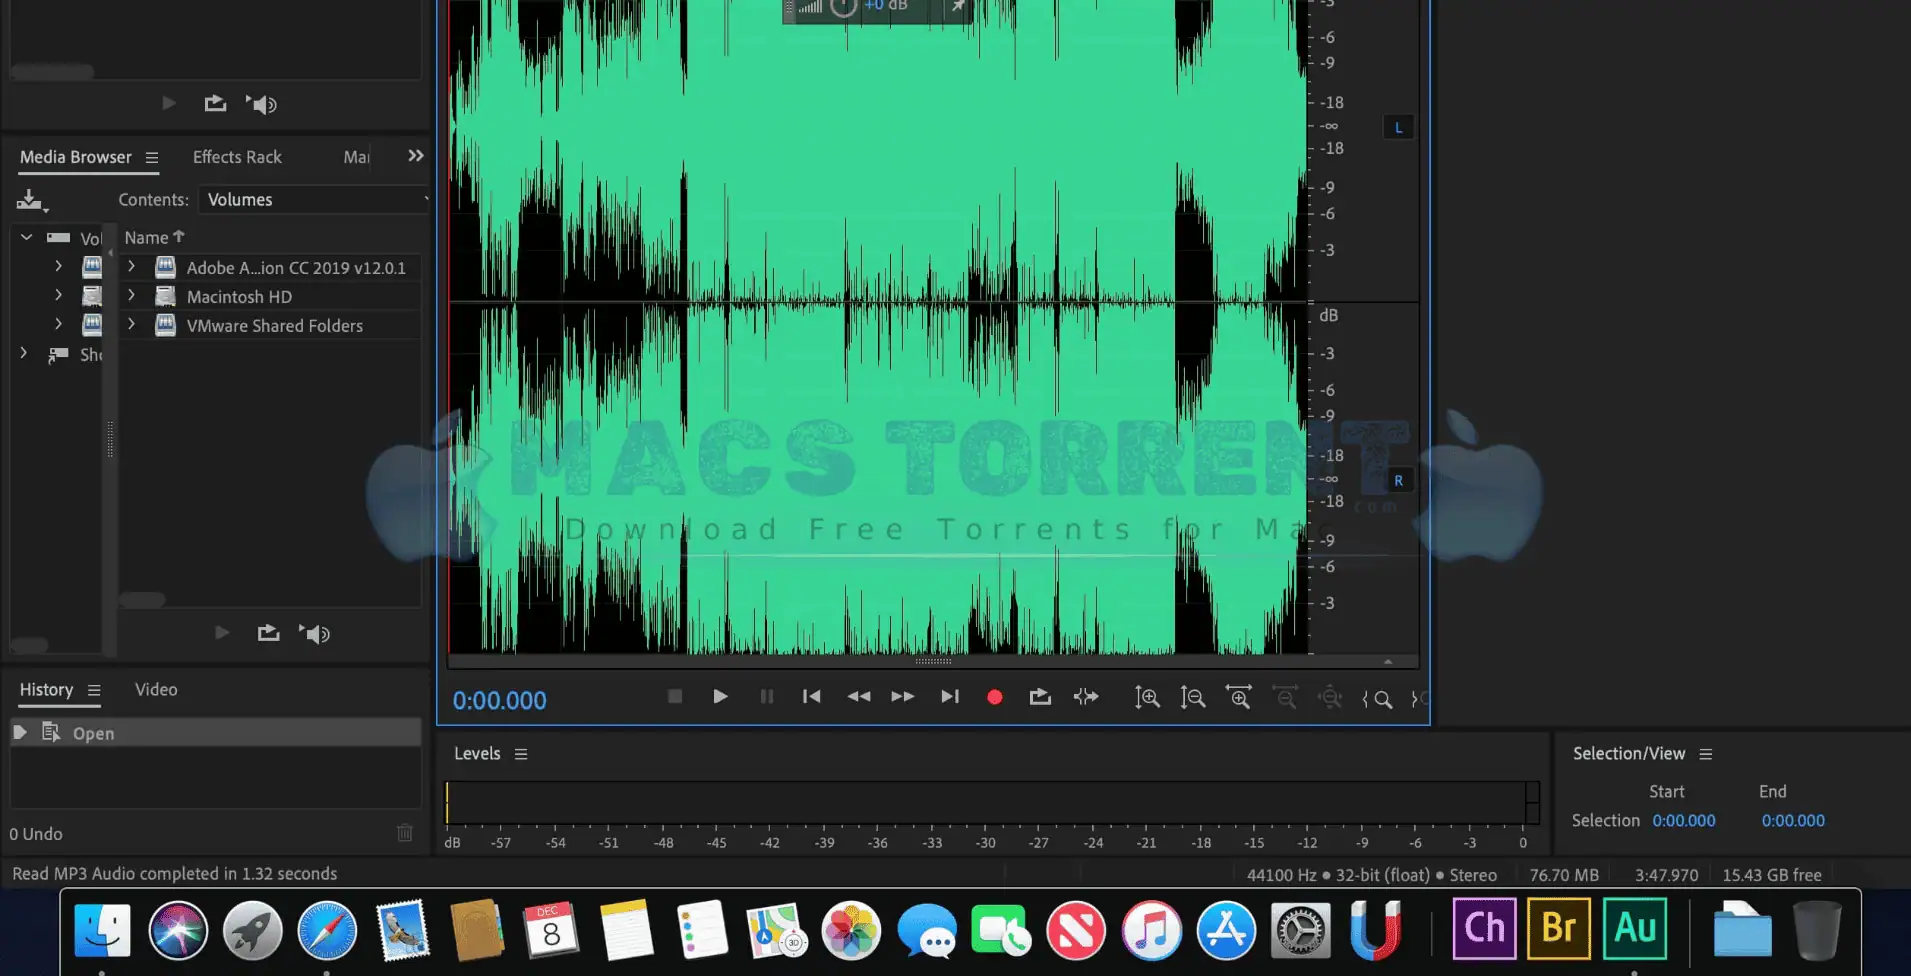Screen dimensions: 1911x976
Task: Open Safari from the Dock
Action: point(327,930)
